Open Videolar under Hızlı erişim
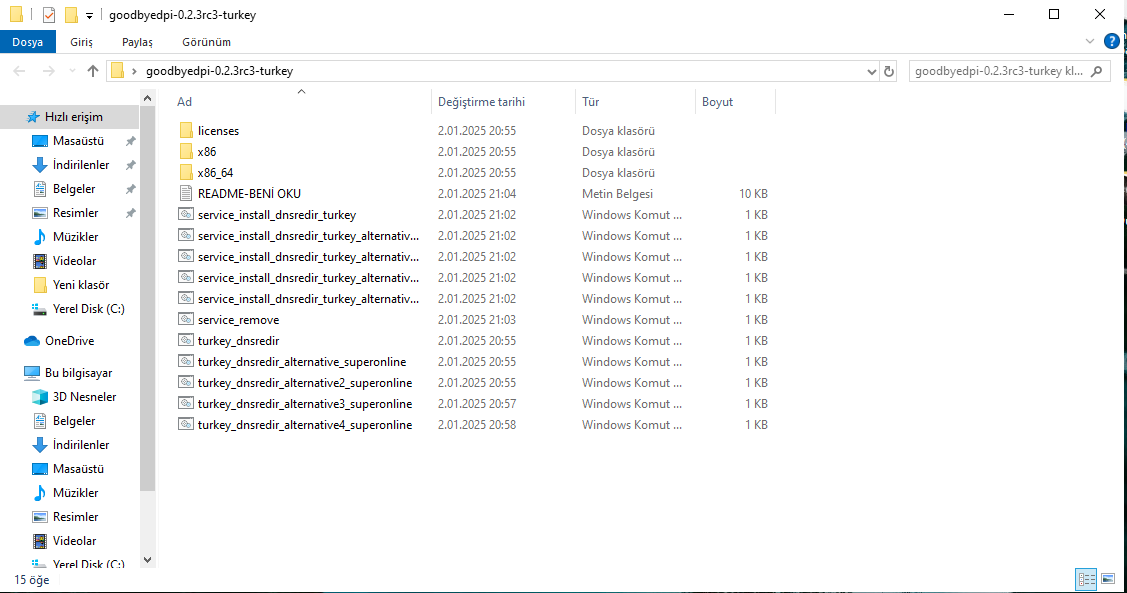1127x593 pixels. (x=74, y=261)
